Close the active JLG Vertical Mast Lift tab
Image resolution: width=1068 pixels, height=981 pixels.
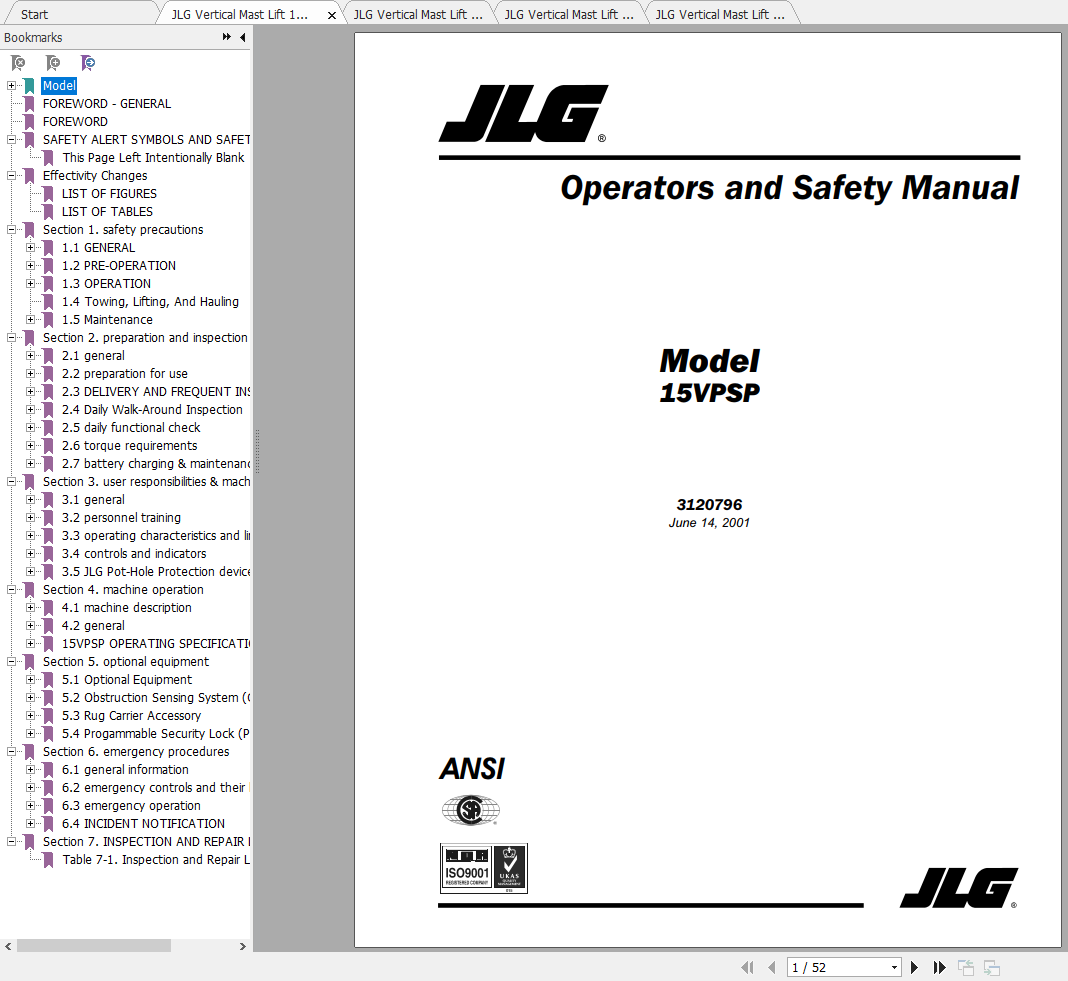[x=332, y=15]
